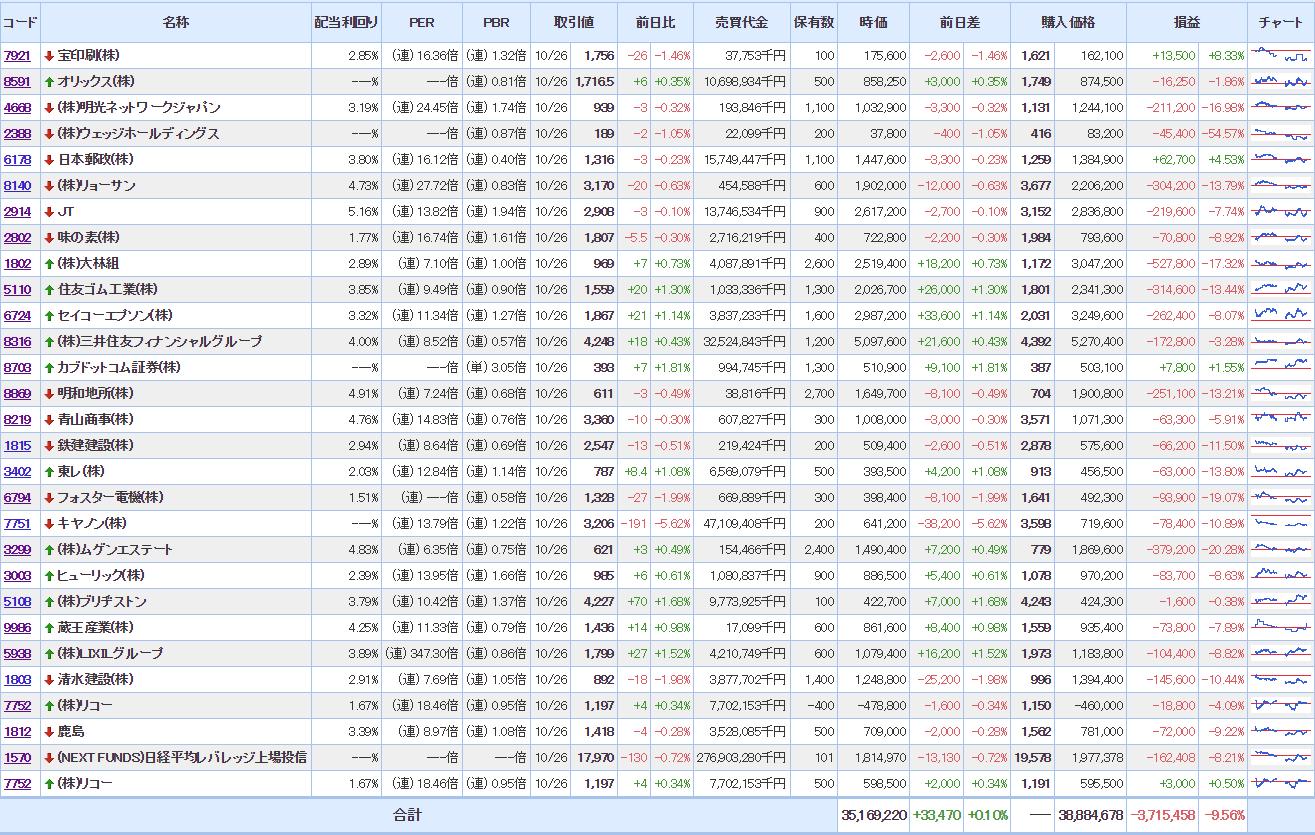Screen dimensions: 1315x835
Task: Click the down arrow icon beside 鹿島
Action: (48, 732)
